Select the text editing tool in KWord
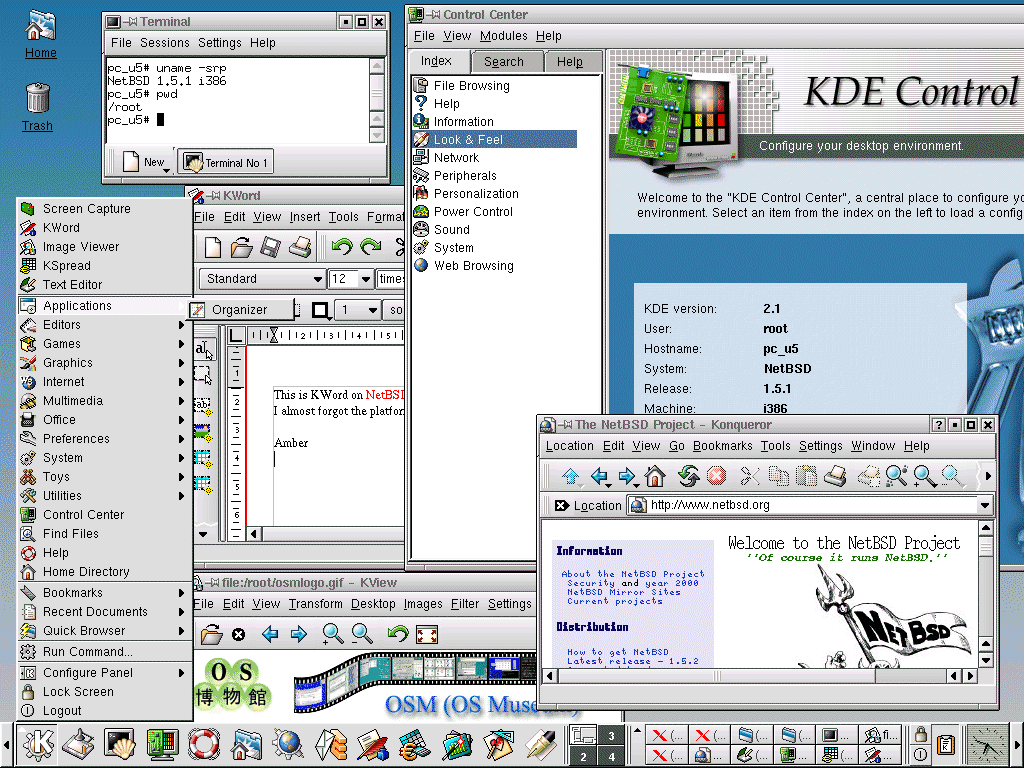1024x768 pixels. (204, 350)
